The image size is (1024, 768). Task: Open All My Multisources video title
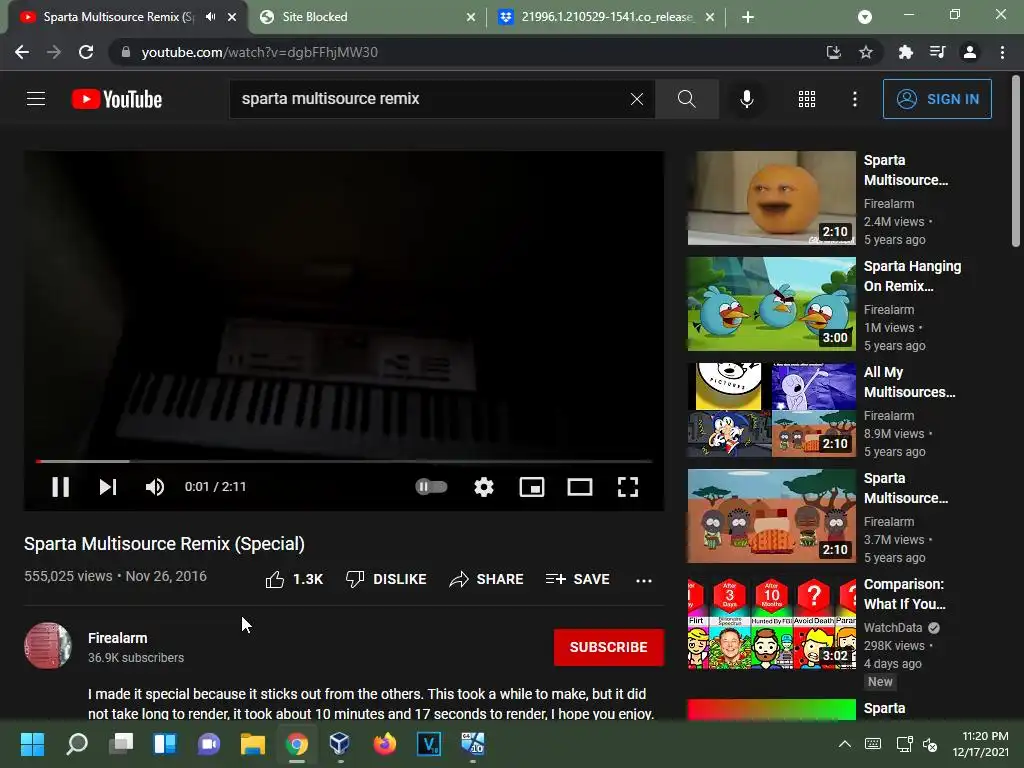pyautogui.click(x=909, y=382)
